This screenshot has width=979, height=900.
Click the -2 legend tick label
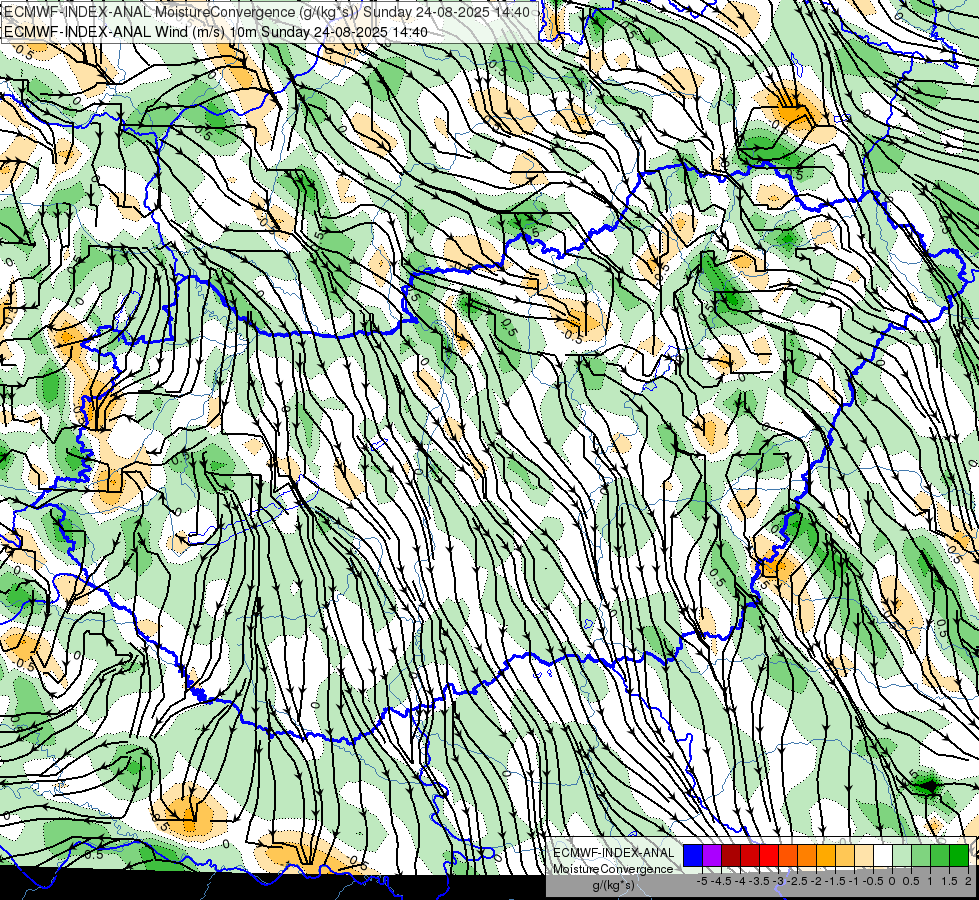[x=816, y=881]
